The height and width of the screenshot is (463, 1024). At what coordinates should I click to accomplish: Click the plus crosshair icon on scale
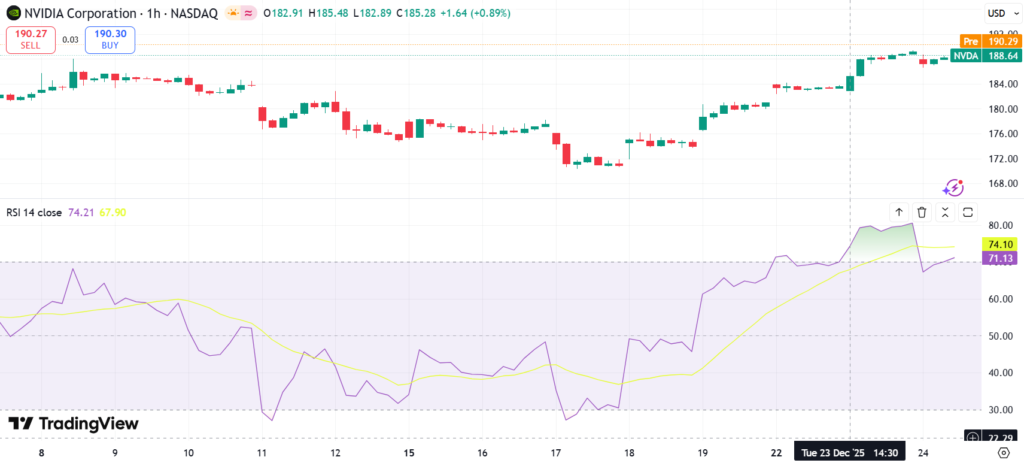973,437
